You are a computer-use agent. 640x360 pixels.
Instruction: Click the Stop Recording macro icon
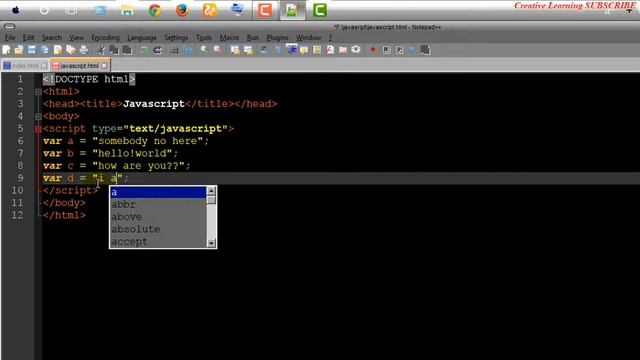click(x=387, y=50)
